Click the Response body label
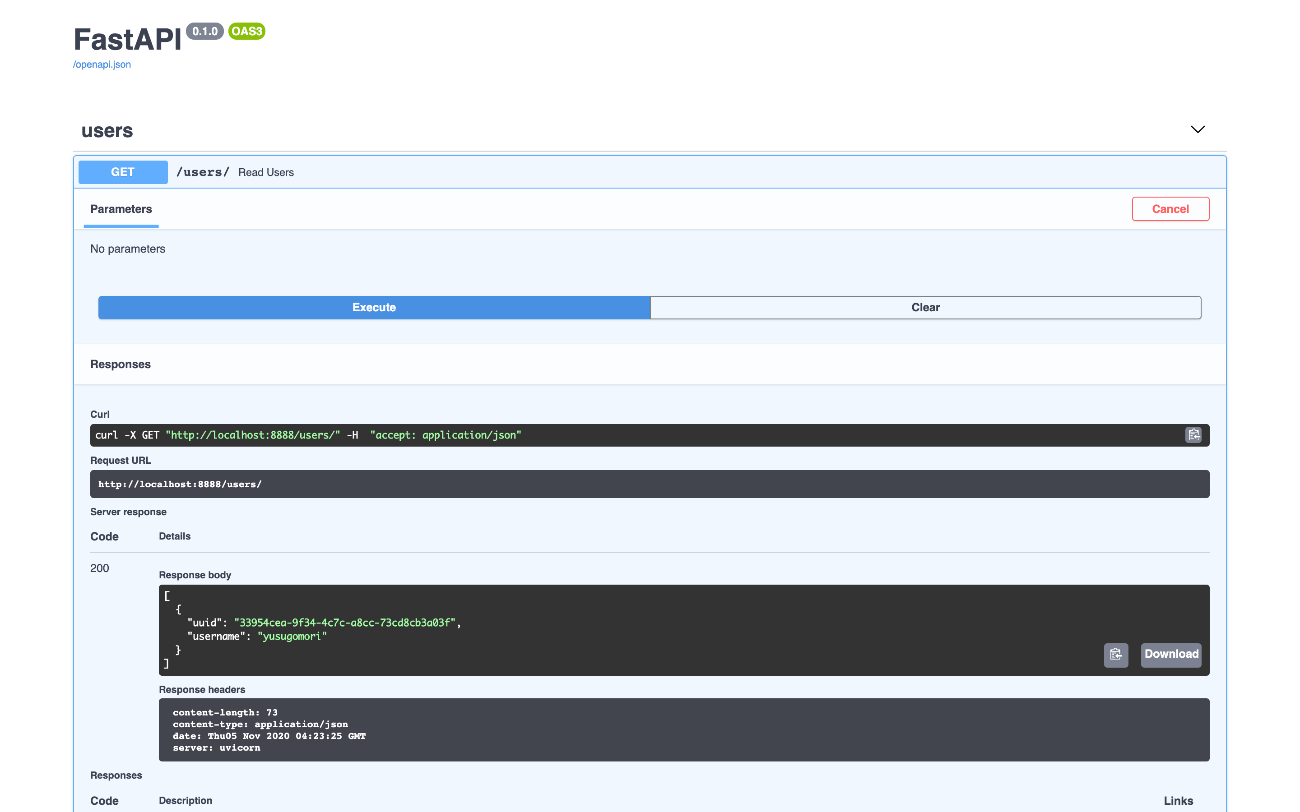 [195, 575]
